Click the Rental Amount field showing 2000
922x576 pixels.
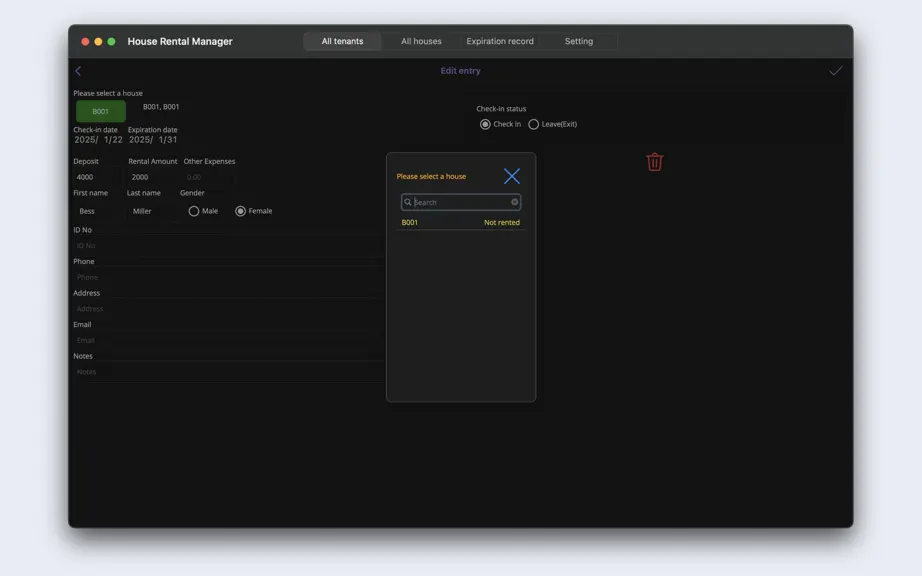tap(152, 177)
